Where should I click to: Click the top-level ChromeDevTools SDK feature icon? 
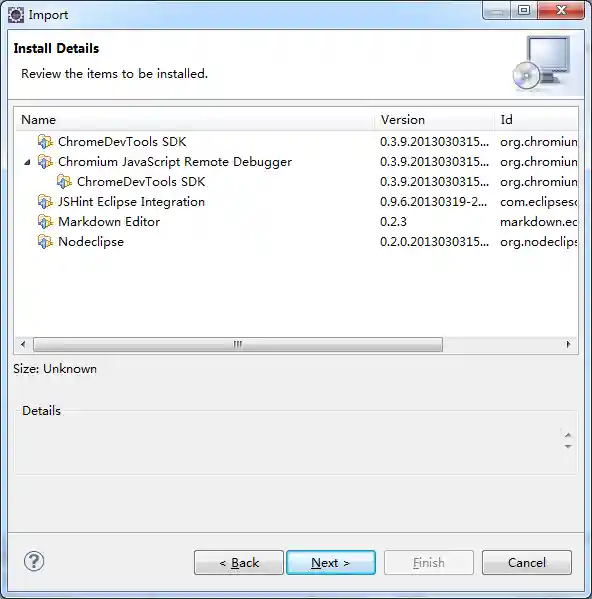[x=45, y=142]
